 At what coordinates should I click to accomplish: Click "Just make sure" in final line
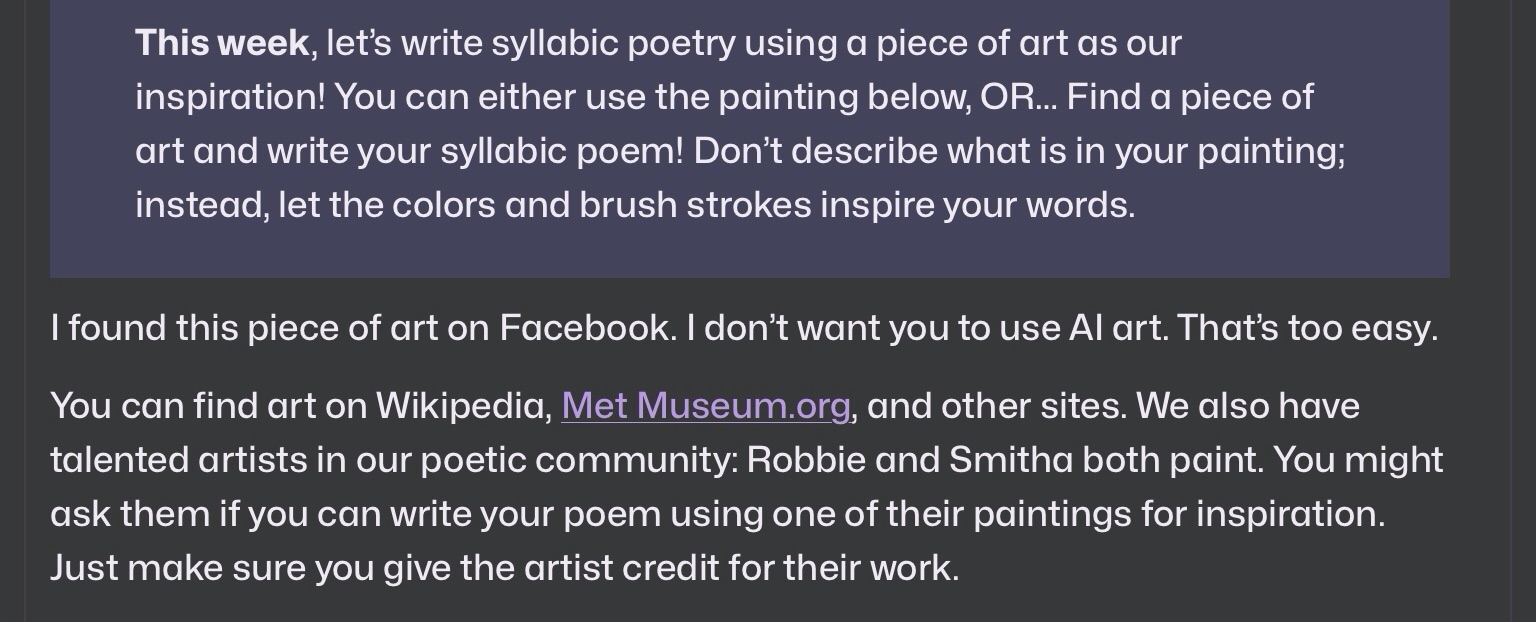point(178,568)
